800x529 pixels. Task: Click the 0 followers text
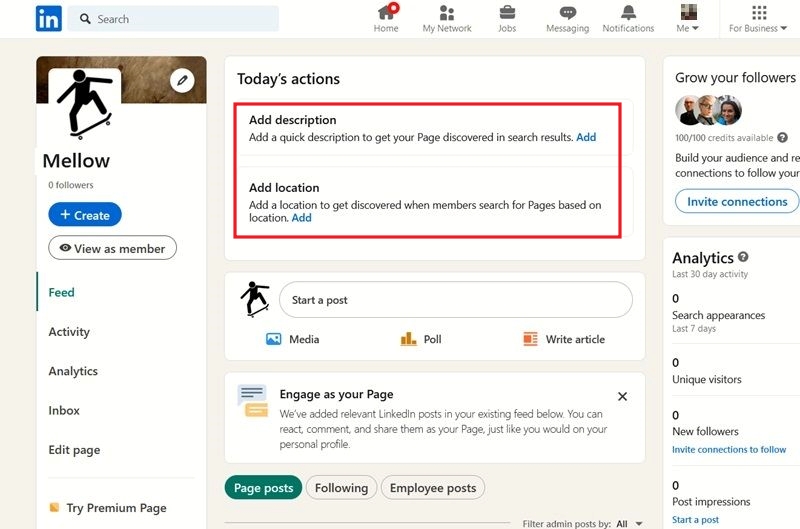click(71, 185)
